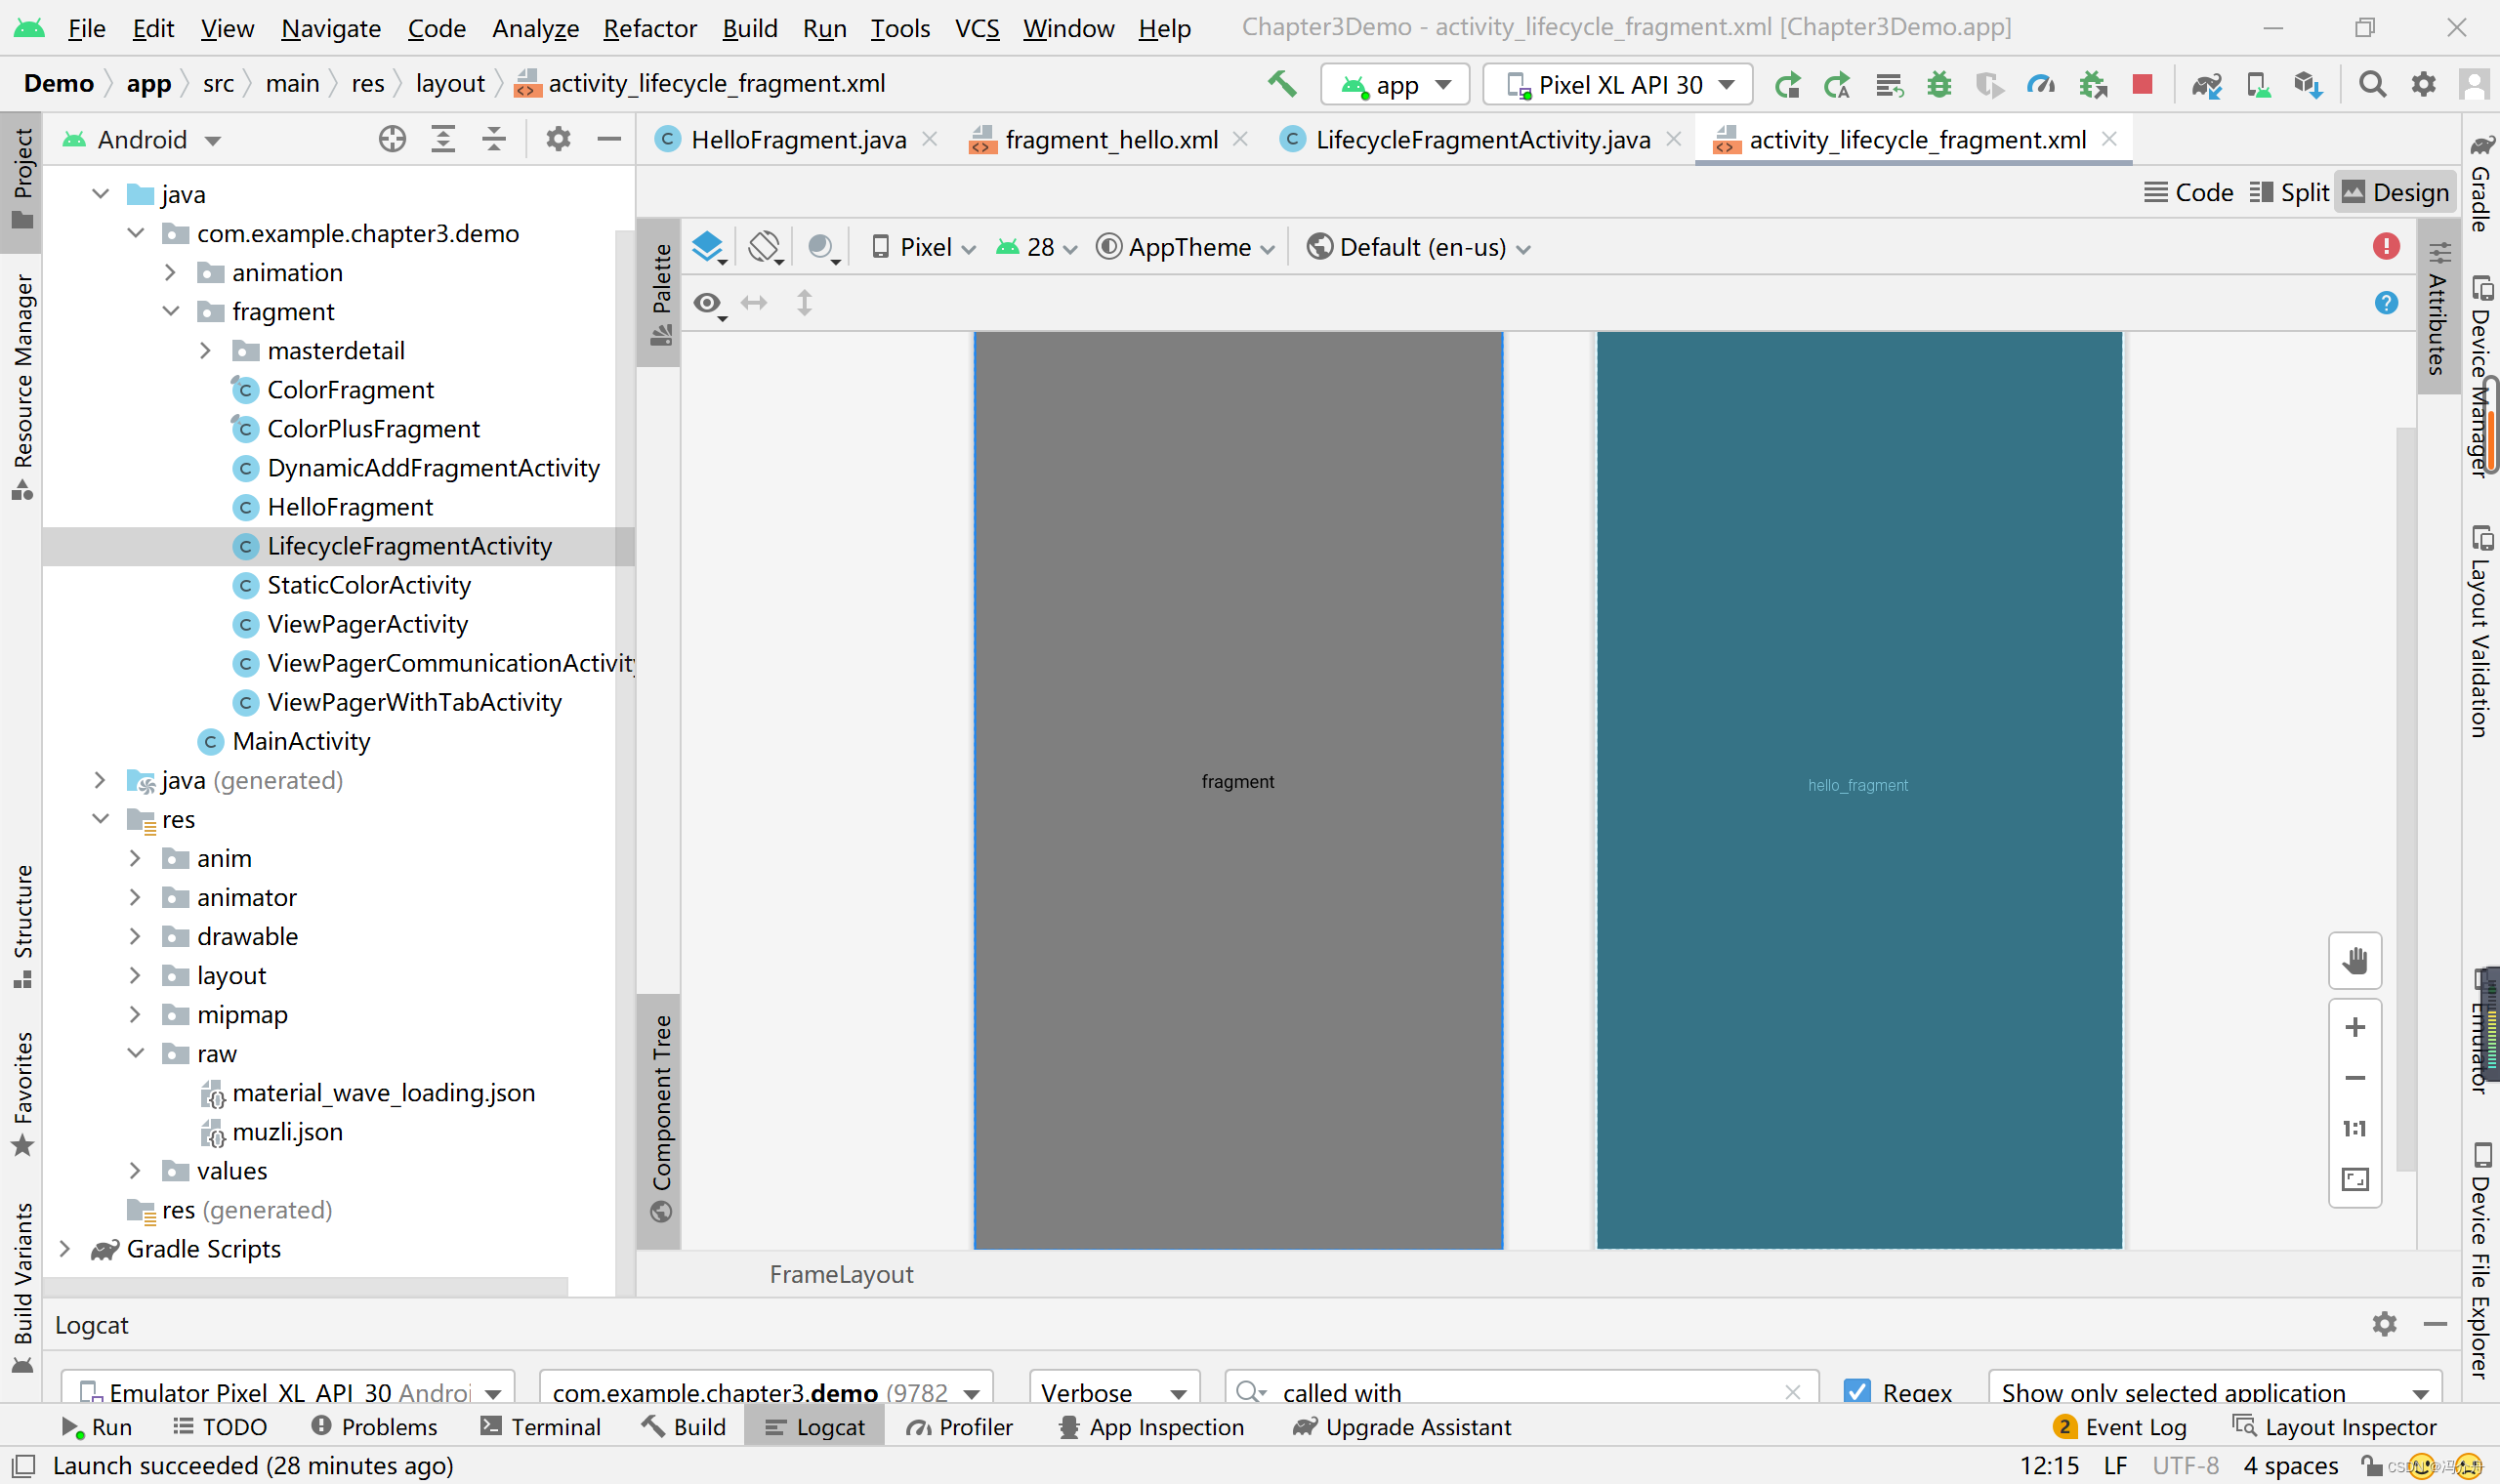The width and height of the screenshot is (2500, 1484).
Task: Open the Analyze menu
Action: [x=535, y=28]
